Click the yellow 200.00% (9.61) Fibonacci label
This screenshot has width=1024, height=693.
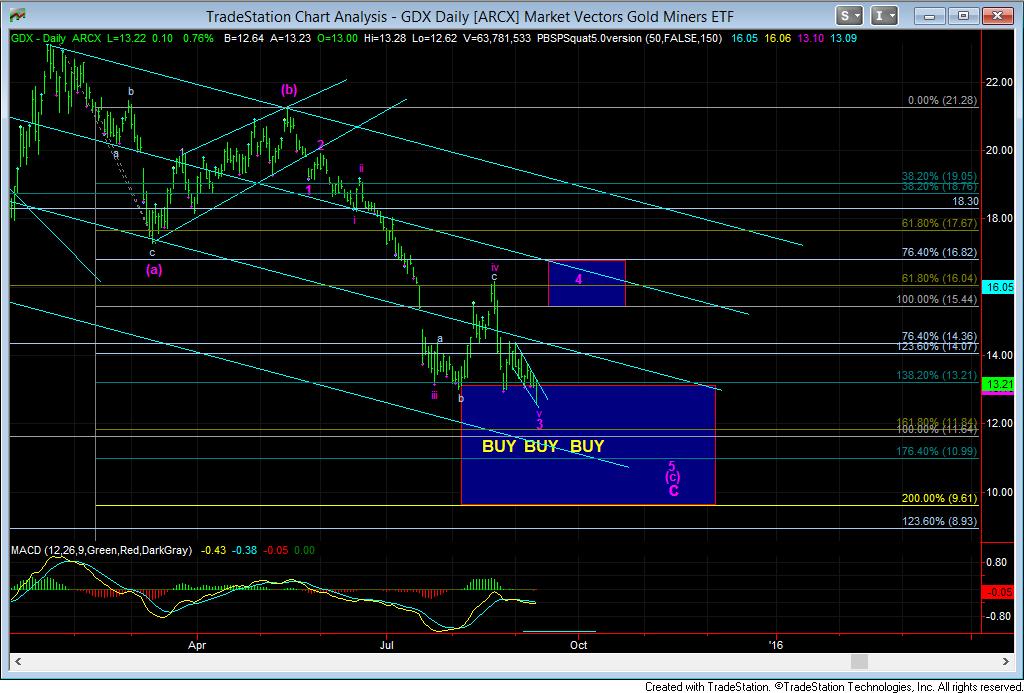[x=939, y=498]
